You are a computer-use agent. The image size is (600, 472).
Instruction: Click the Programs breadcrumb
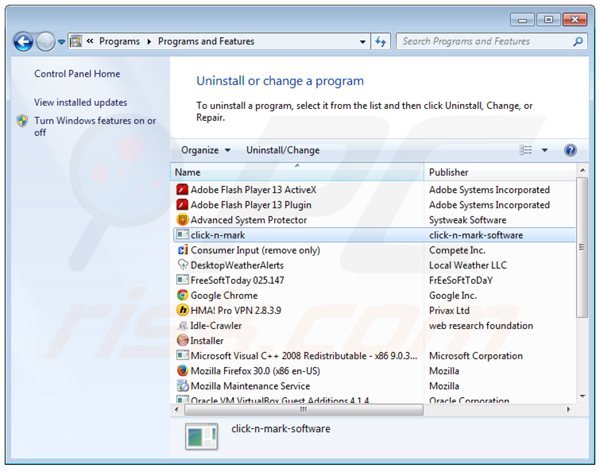click(x=119, y=41)
